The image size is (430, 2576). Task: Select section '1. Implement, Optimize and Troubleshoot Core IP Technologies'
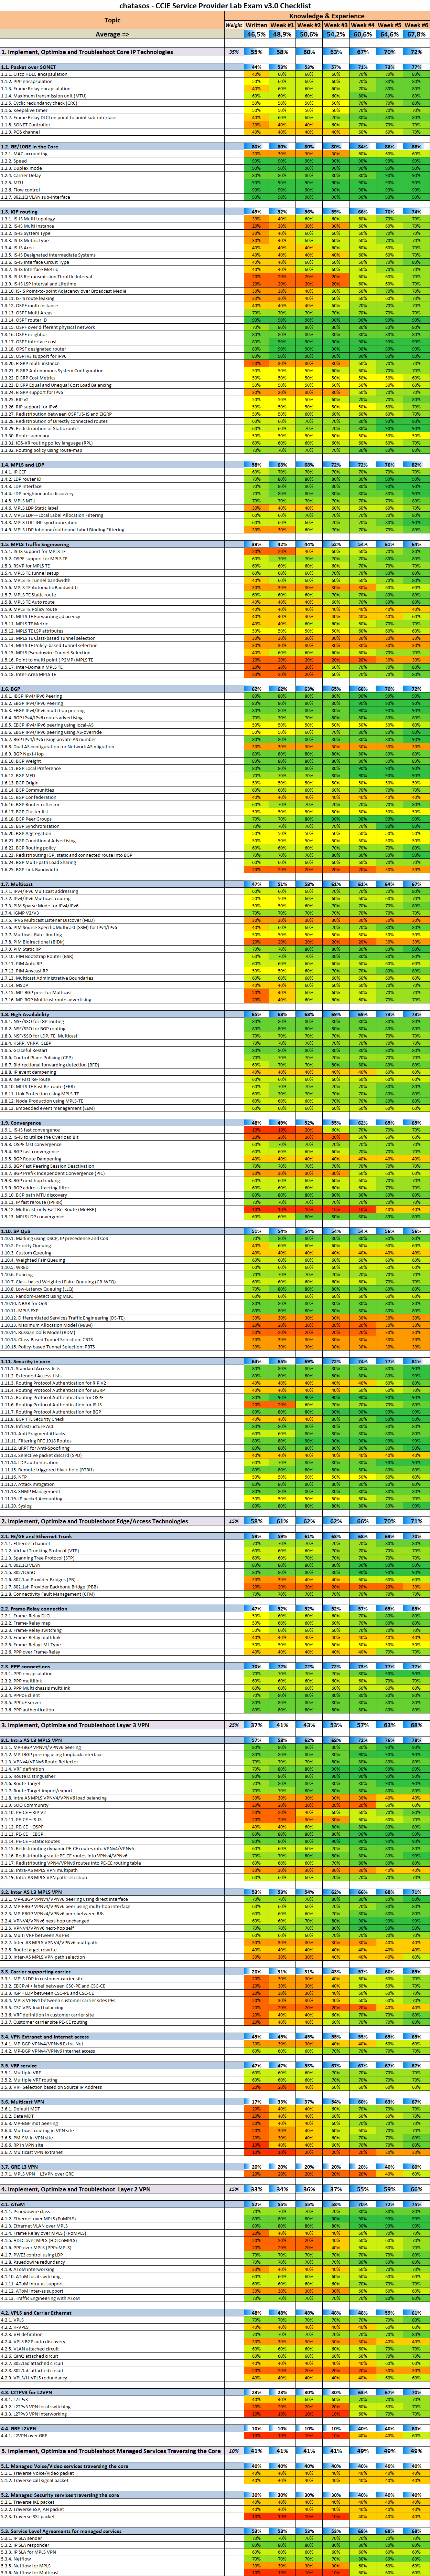click(112, 52)
